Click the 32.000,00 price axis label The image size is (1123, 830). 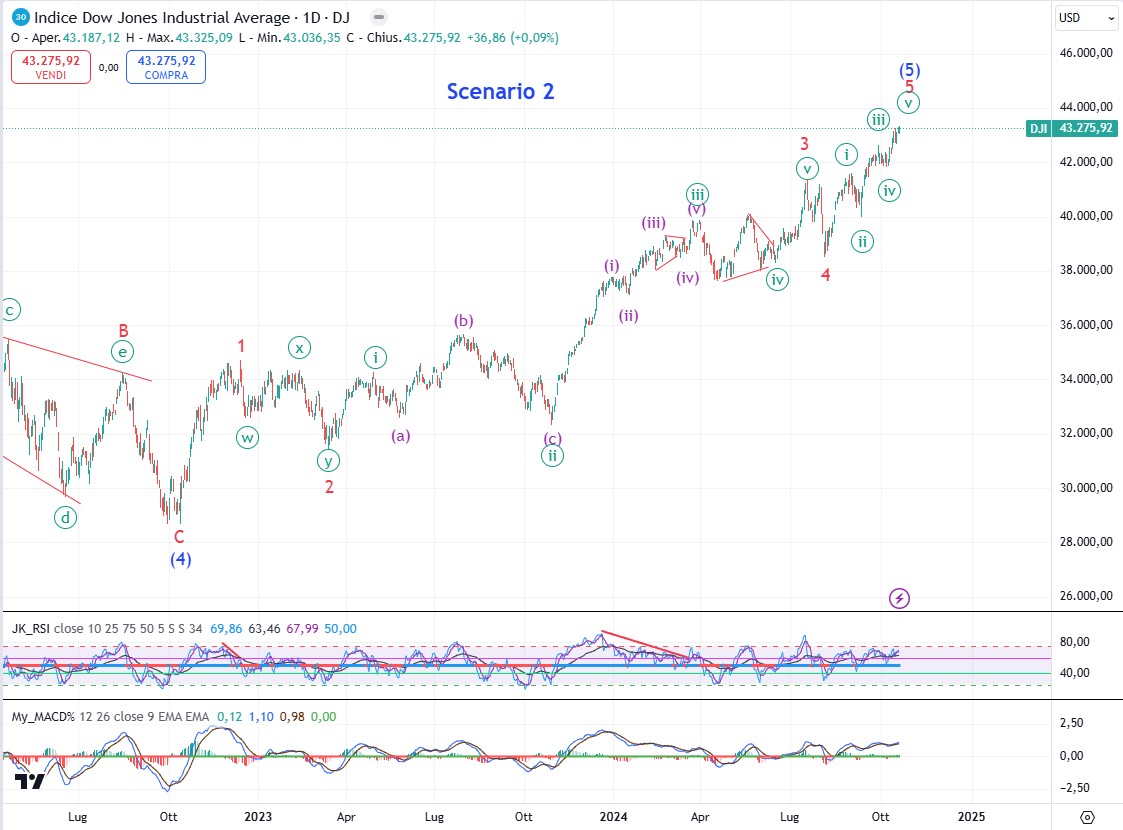pyautogui.click(x=1086, y=433)
